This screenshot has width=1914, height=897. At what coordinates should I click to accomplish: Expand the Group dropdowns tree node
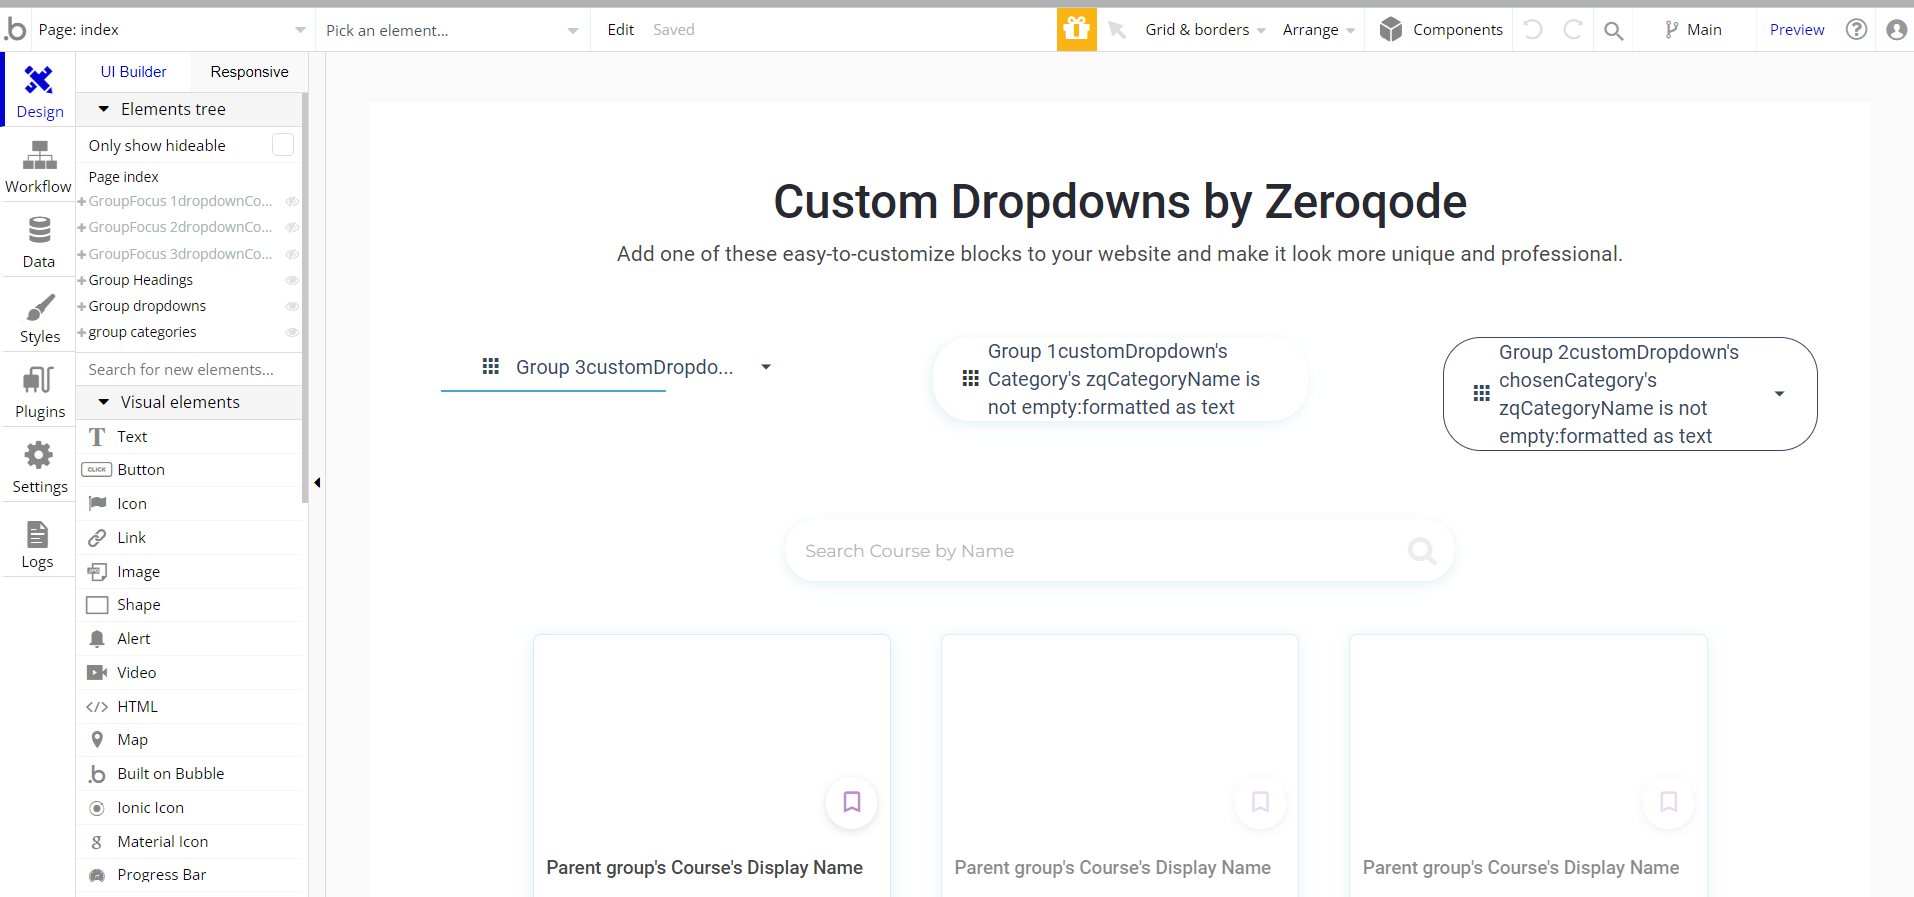pos(82,306)
